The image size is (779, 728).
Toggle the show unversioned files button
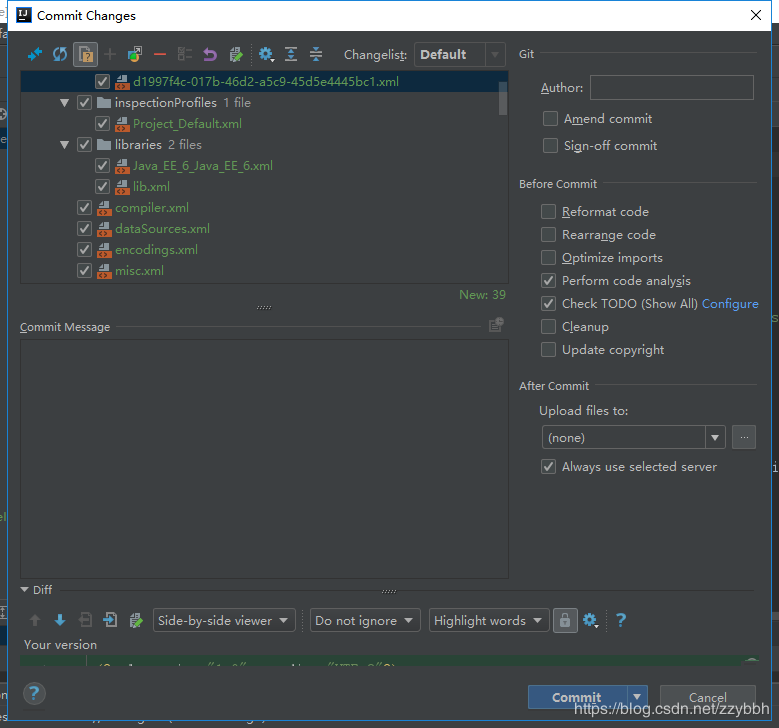coord(85,54)
